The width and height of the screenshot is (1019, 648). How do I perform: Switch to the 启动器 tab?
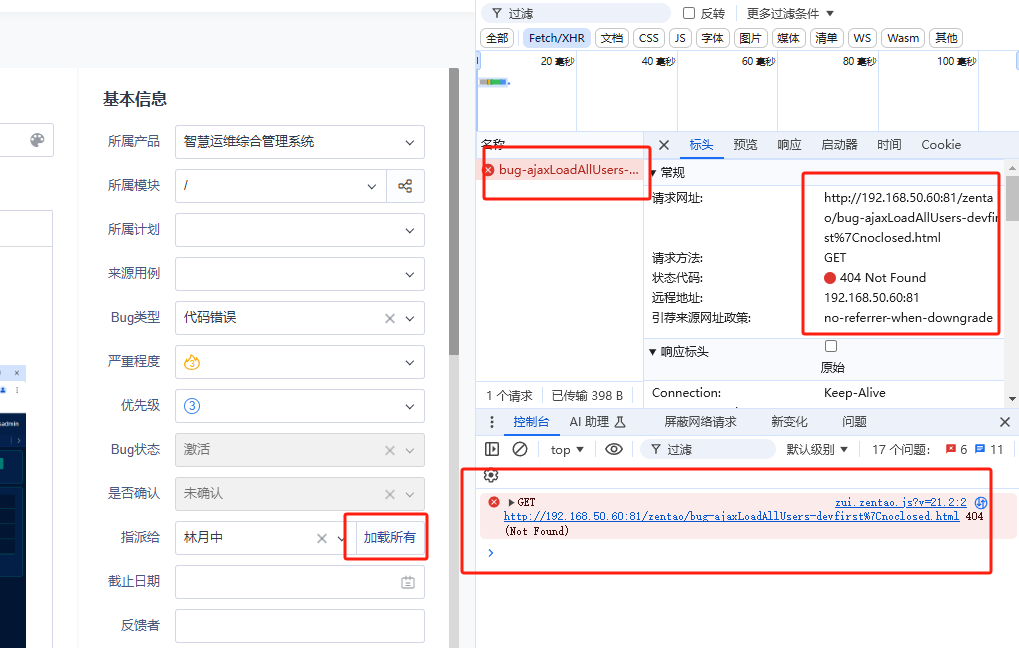(x=839, y=145)
